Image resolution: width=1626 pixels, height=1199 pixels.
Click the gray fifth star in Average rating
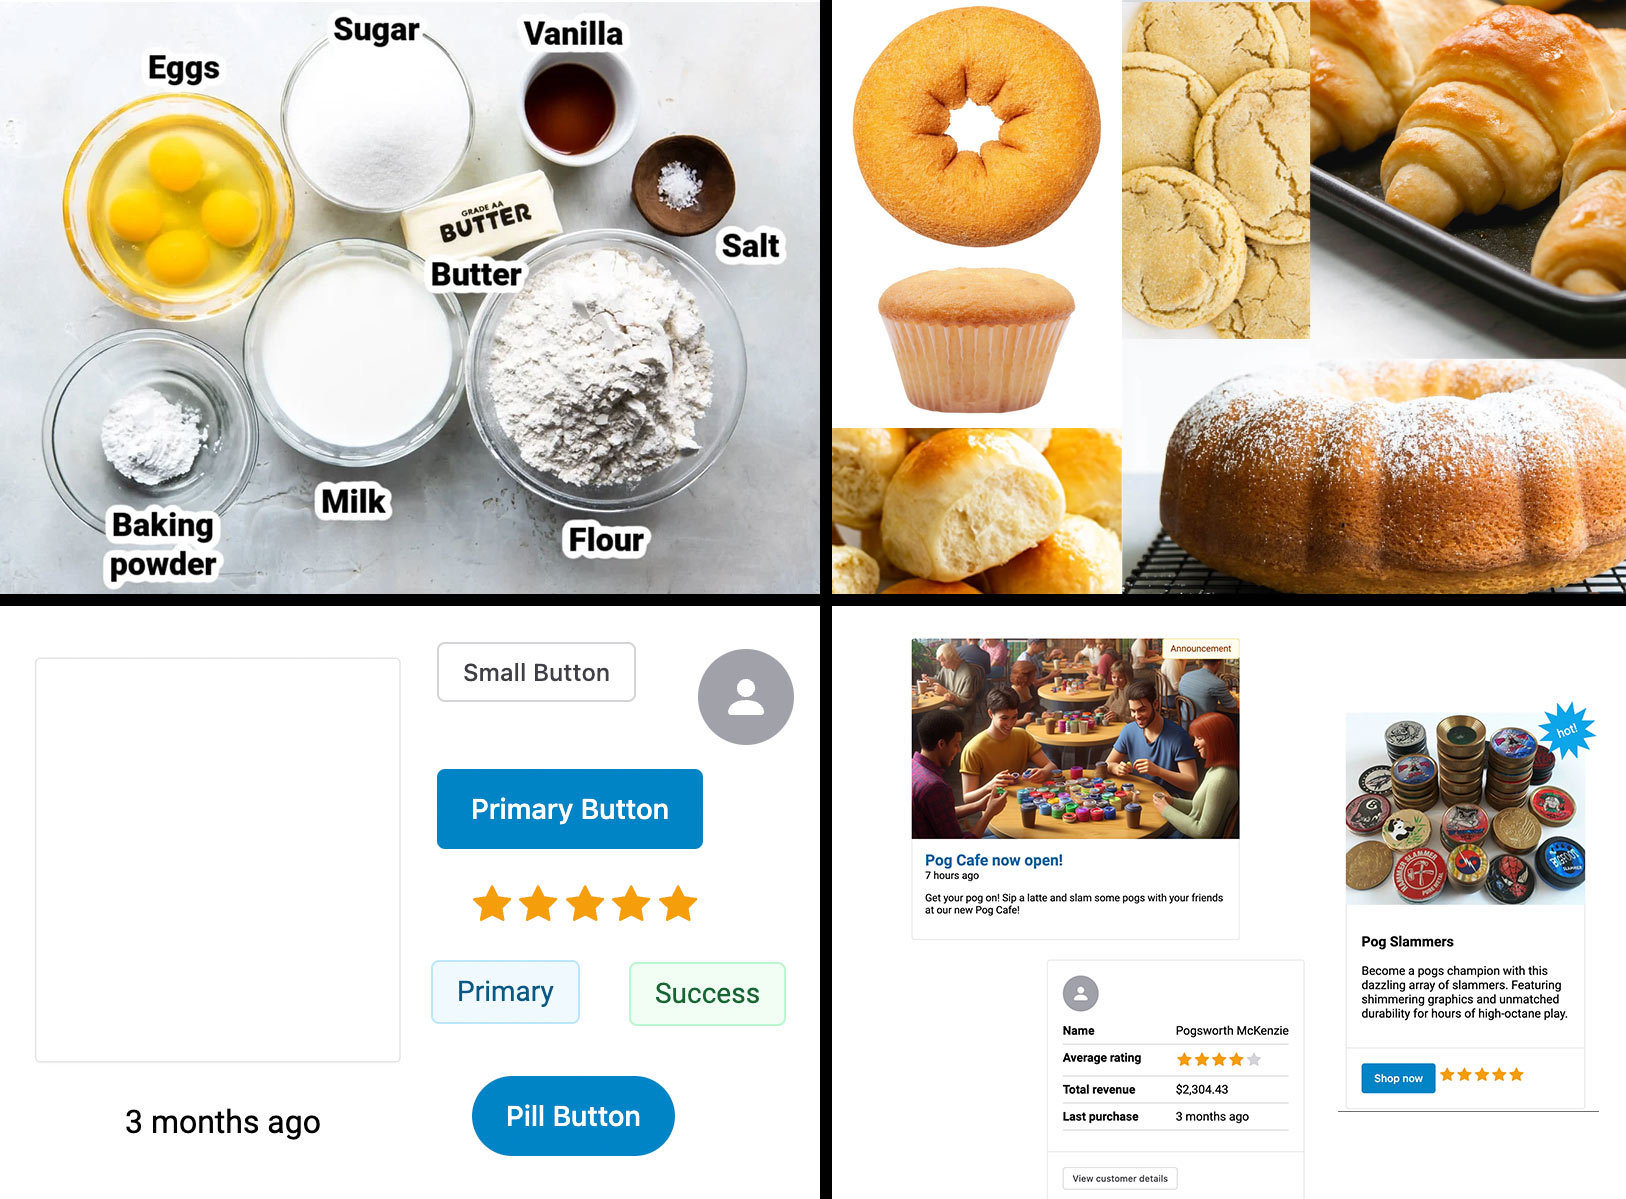[1254, 1059]
